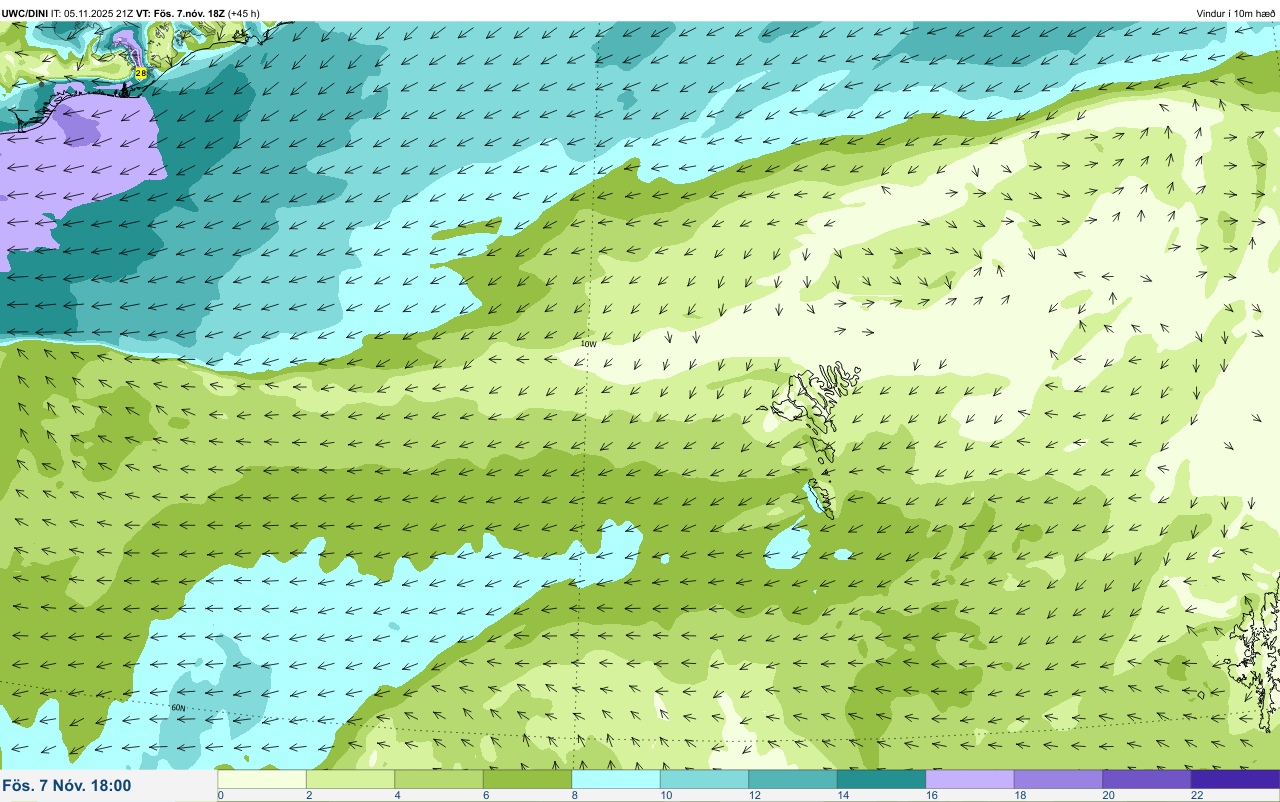Viewport: 1280px width, 802px height.
Task: Click the legend value '12'
Action: pyautogui.click(x=753, y=795)
